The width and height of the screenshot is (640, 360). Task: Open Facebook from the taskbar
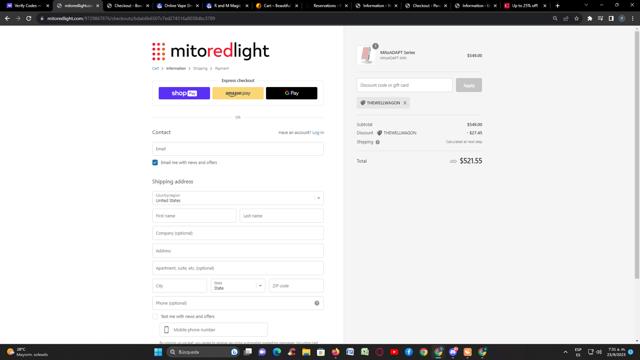(409, 352)
